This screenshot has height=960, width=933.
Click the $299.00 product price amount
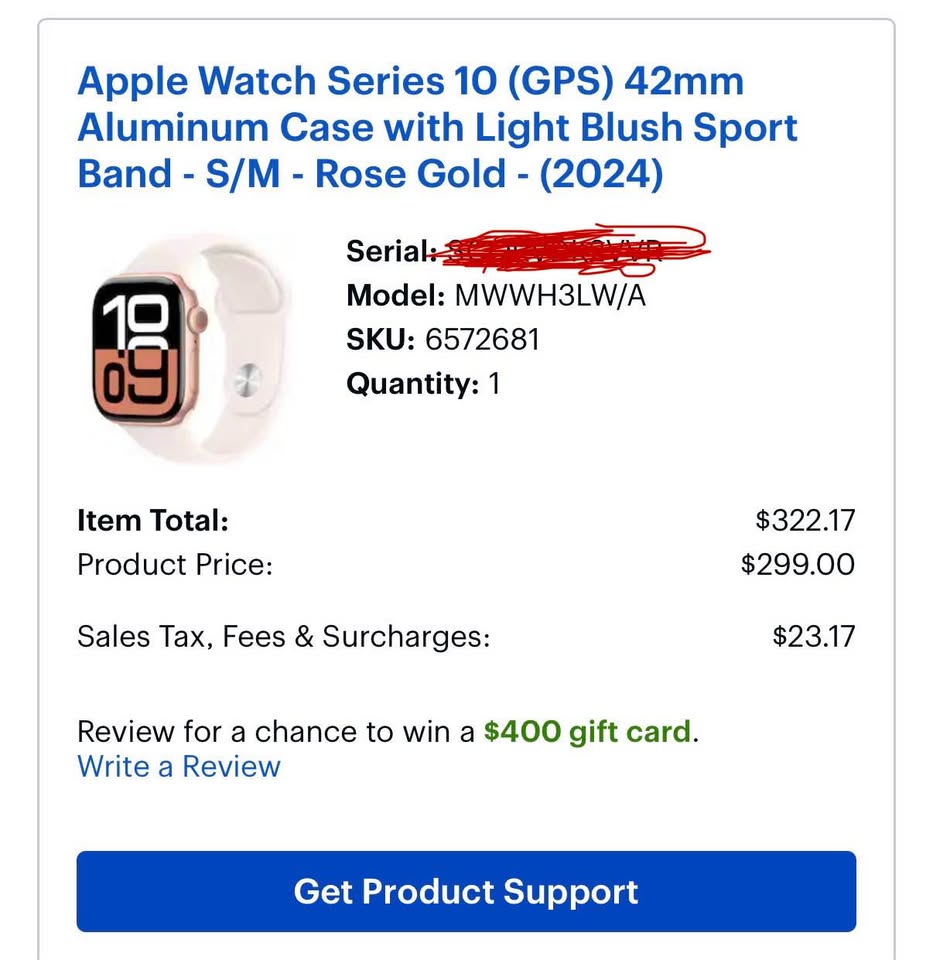pos(797,564)
